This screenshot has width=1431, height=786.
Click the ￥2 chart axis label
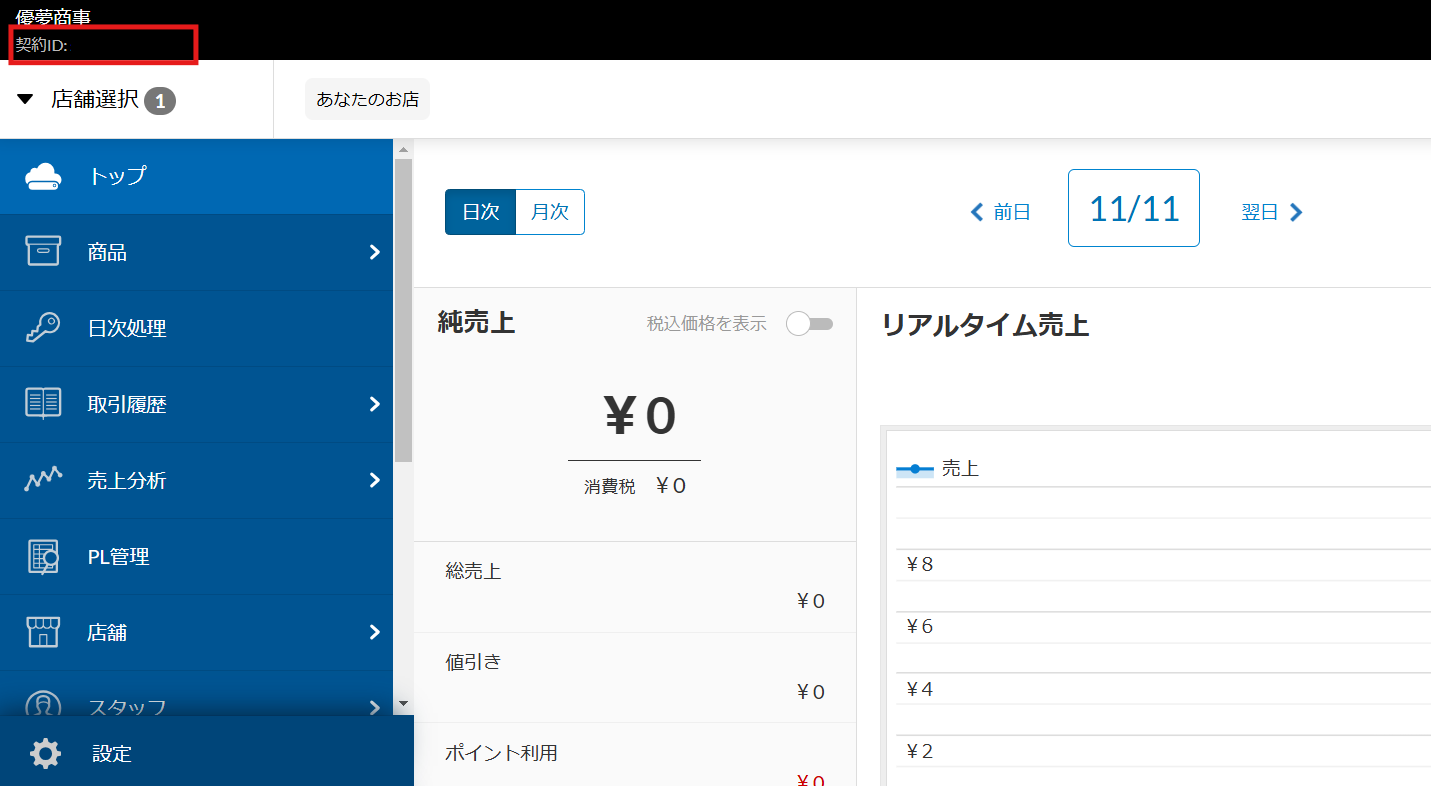(919, 751)
